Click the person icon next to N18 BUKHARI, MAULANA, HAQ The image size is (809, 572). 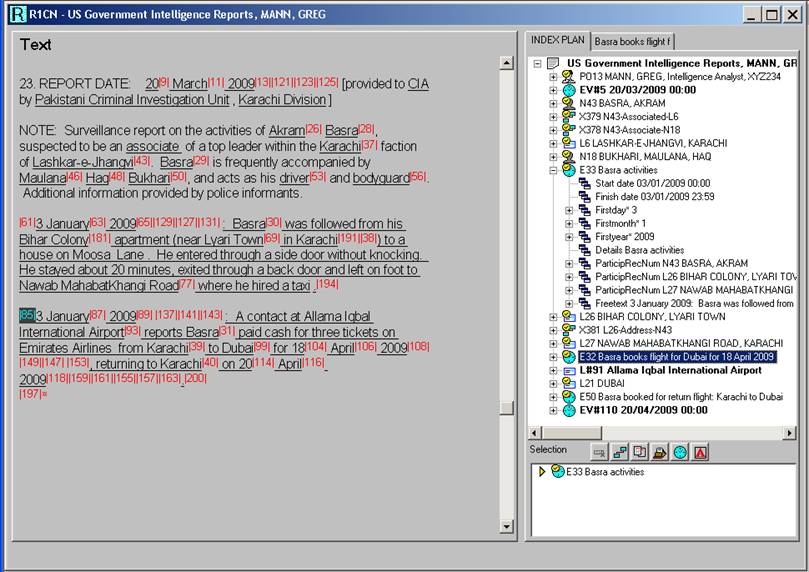click(x=569, y=156)
